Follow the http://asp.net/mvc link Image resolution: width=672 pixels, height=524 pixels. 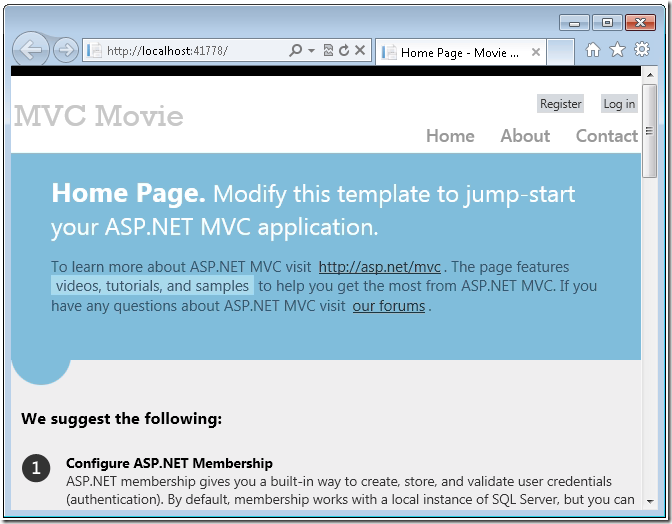coord(379,267)
